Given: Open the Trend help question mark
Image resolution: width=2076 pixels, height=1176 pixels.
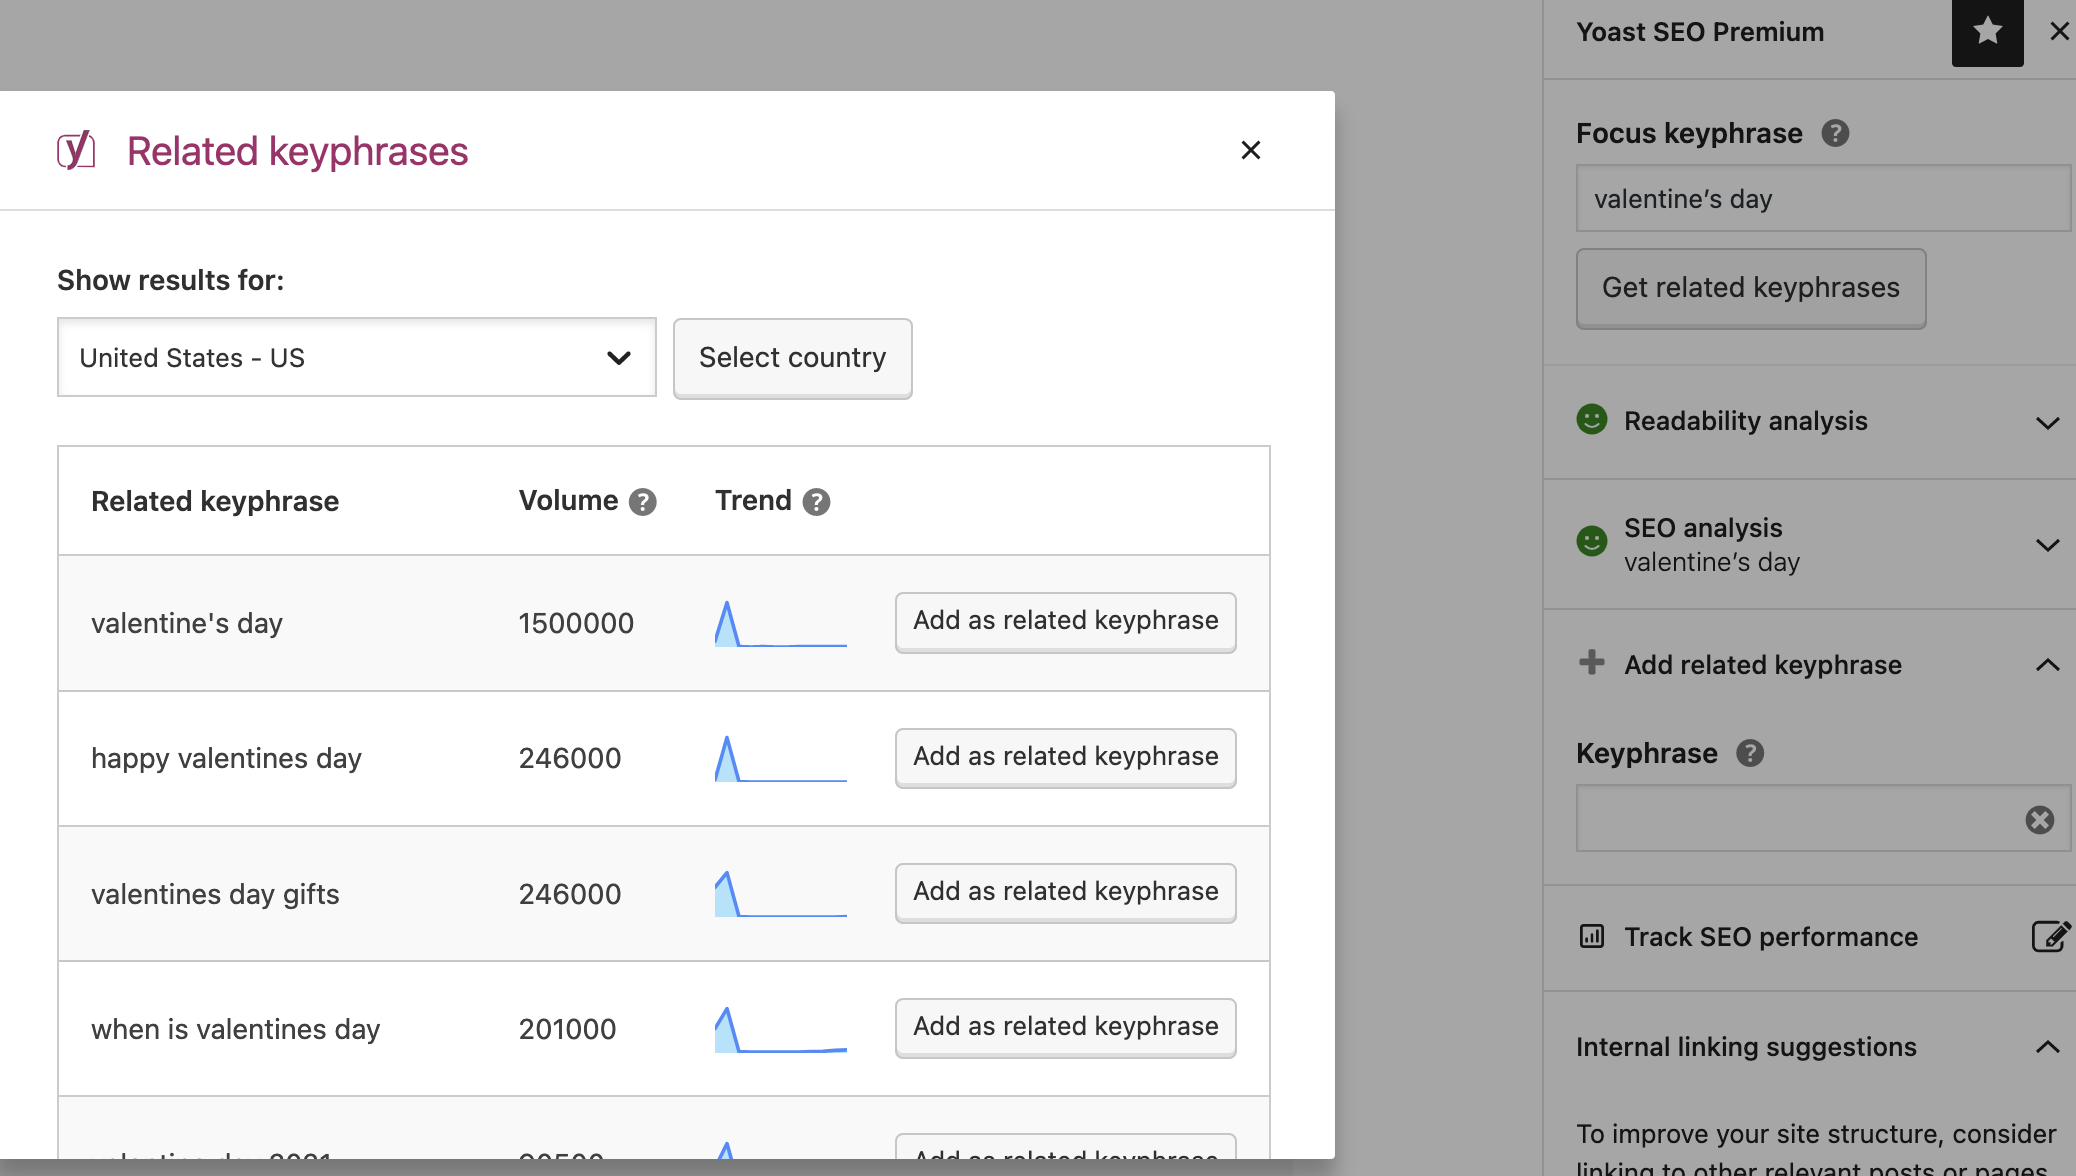Looking at the screenshot, I should coord(816,501).
